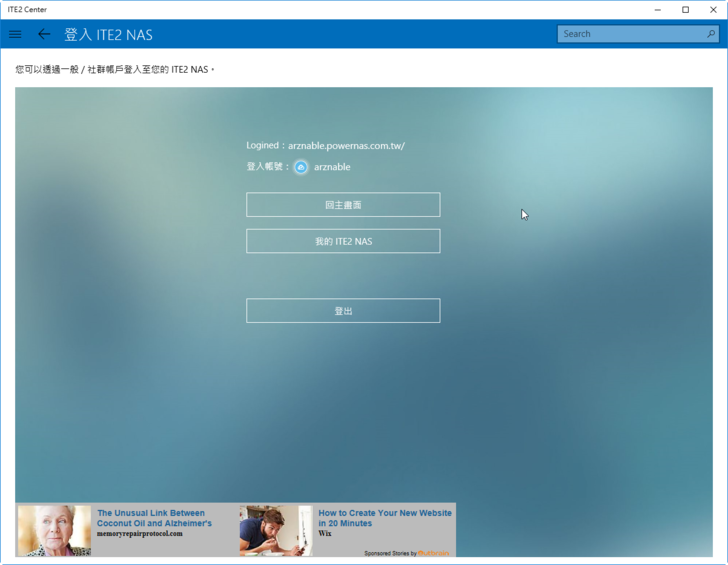
Task: Log out with the 登出 button
Action: (343, 311)
